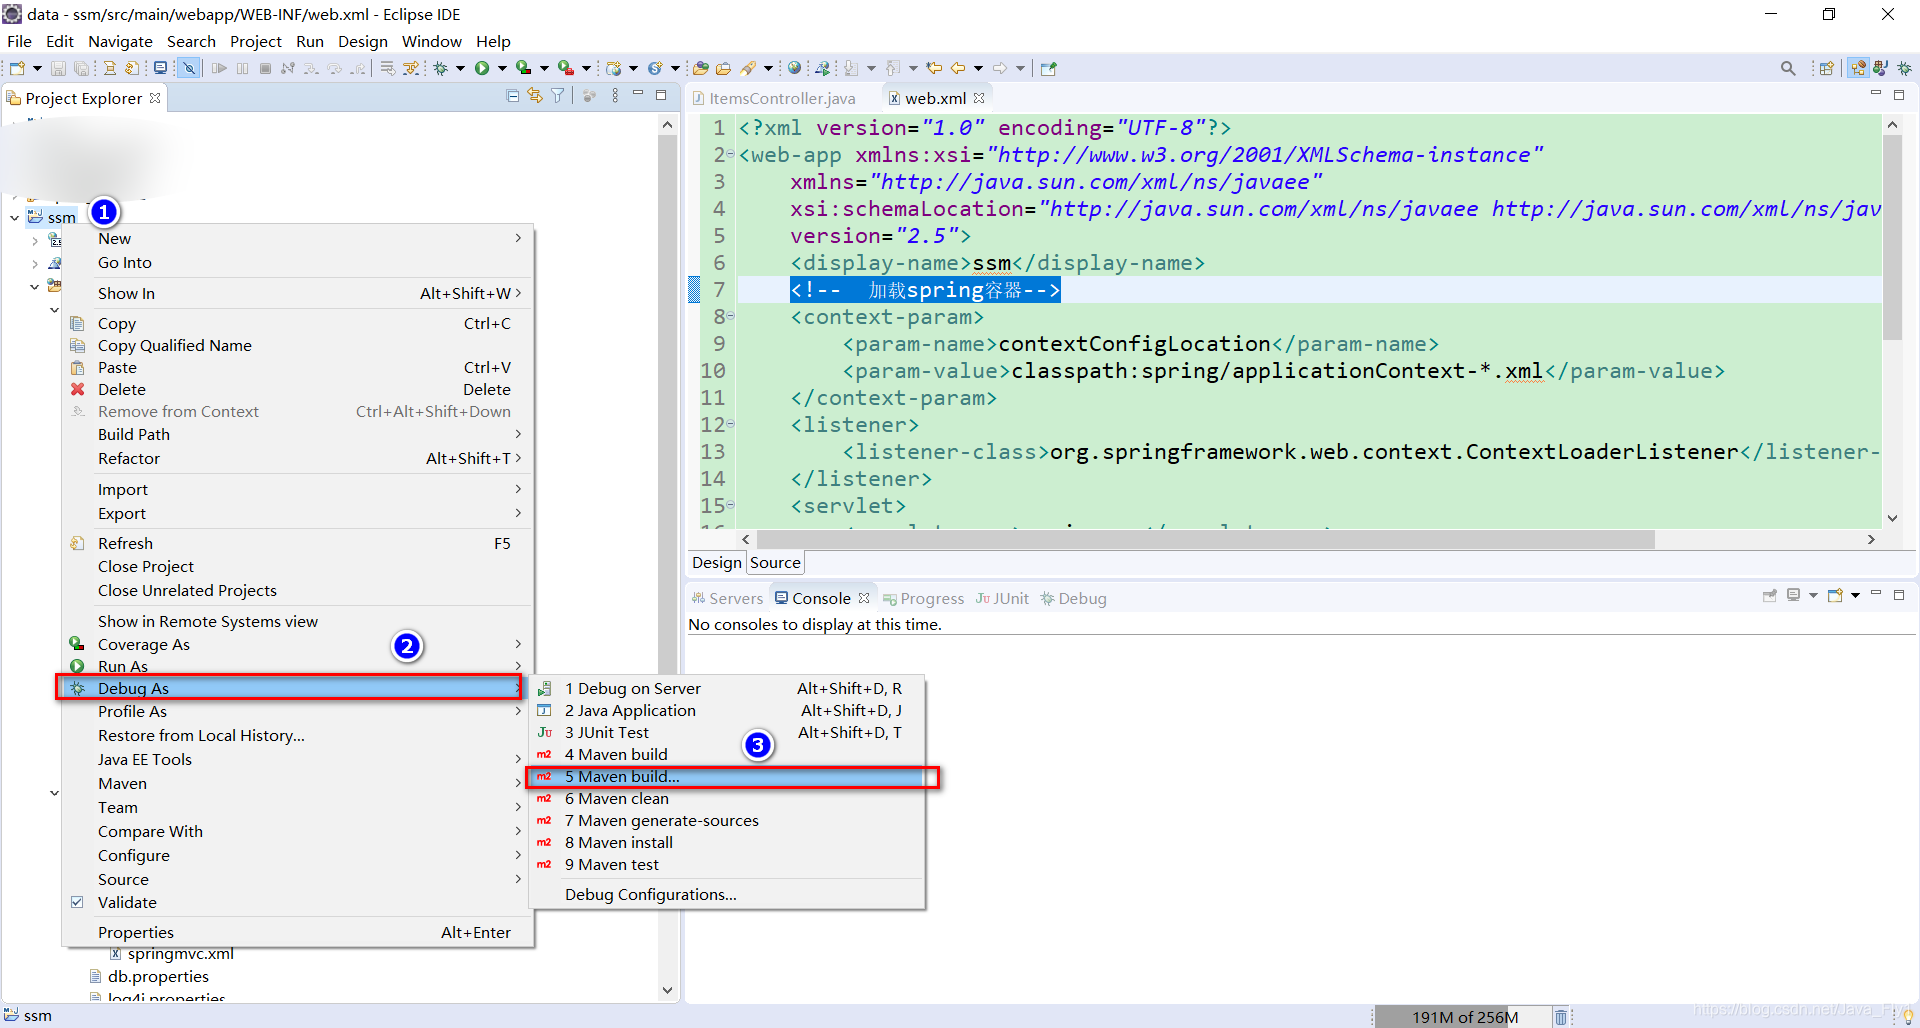
Task: Click the Terminate toolbar icon
Action: (x=265, y=68)
